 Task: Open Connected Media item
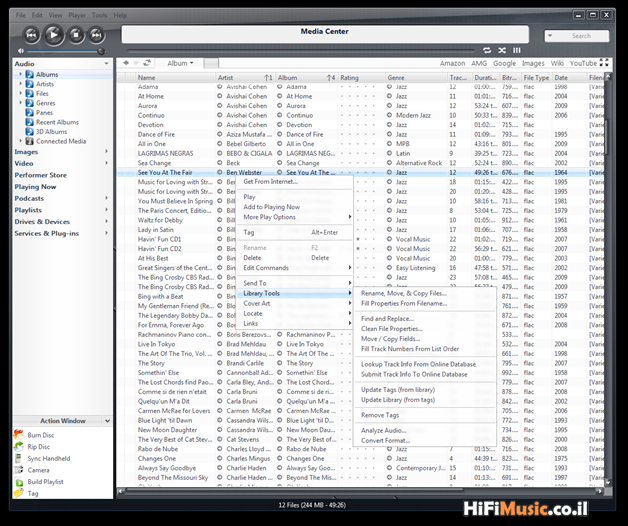[61, 141]
